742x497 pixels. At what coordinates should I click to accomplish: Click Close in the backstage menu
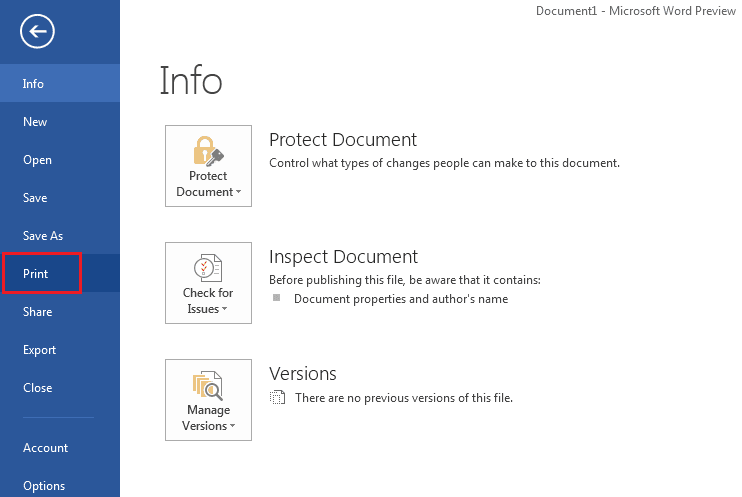click(60, 387)
